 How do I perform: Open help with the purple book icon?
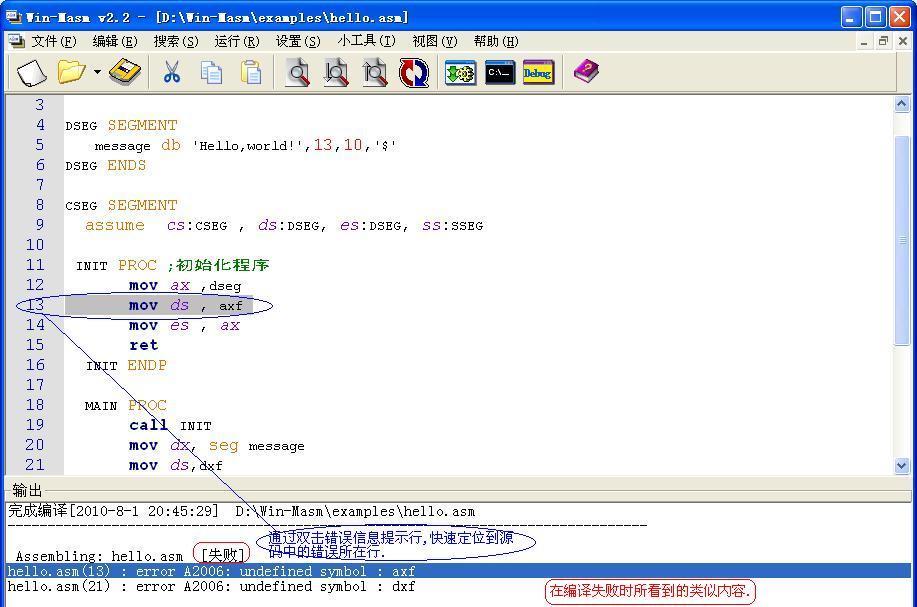[586, 72]
